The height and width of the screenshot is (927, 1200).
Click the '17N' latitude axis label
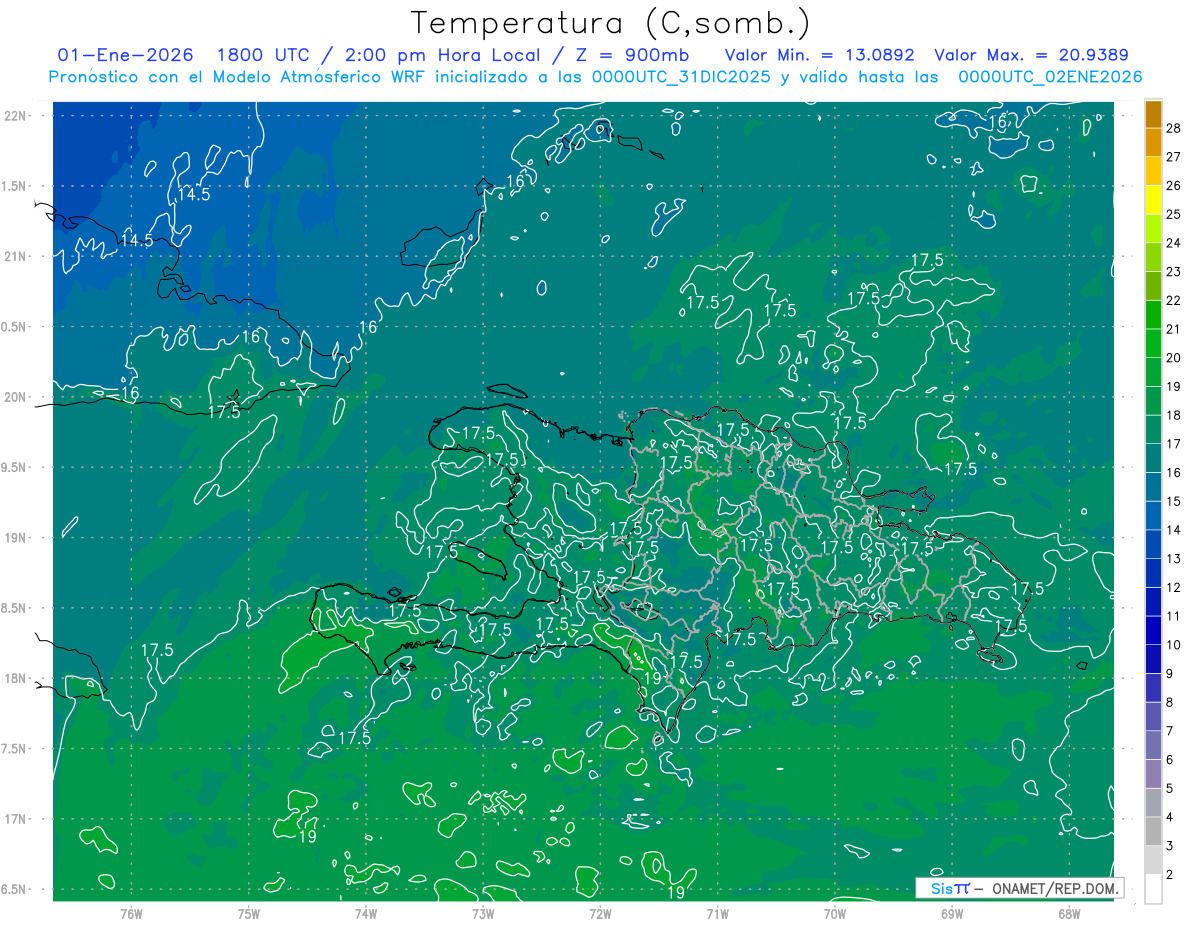[x=14, y=820]
